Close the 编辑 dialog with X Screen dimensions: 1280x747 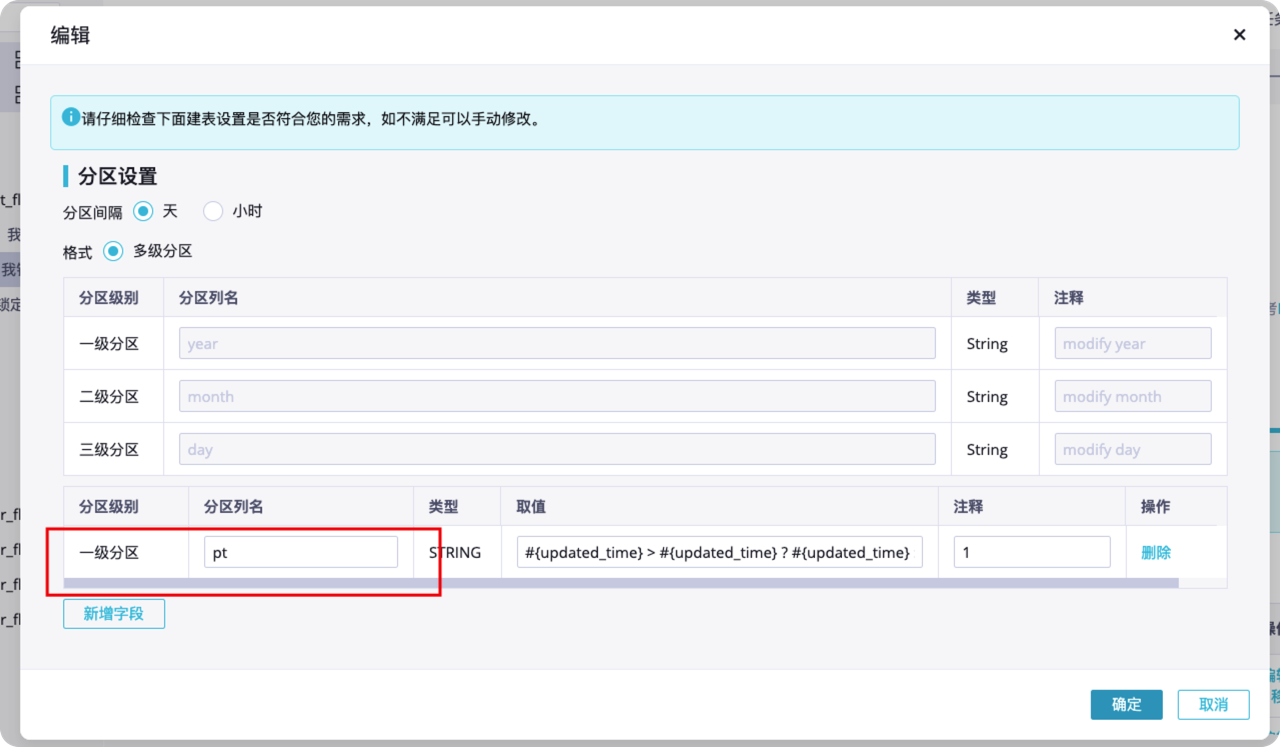tap(1239, 35)
